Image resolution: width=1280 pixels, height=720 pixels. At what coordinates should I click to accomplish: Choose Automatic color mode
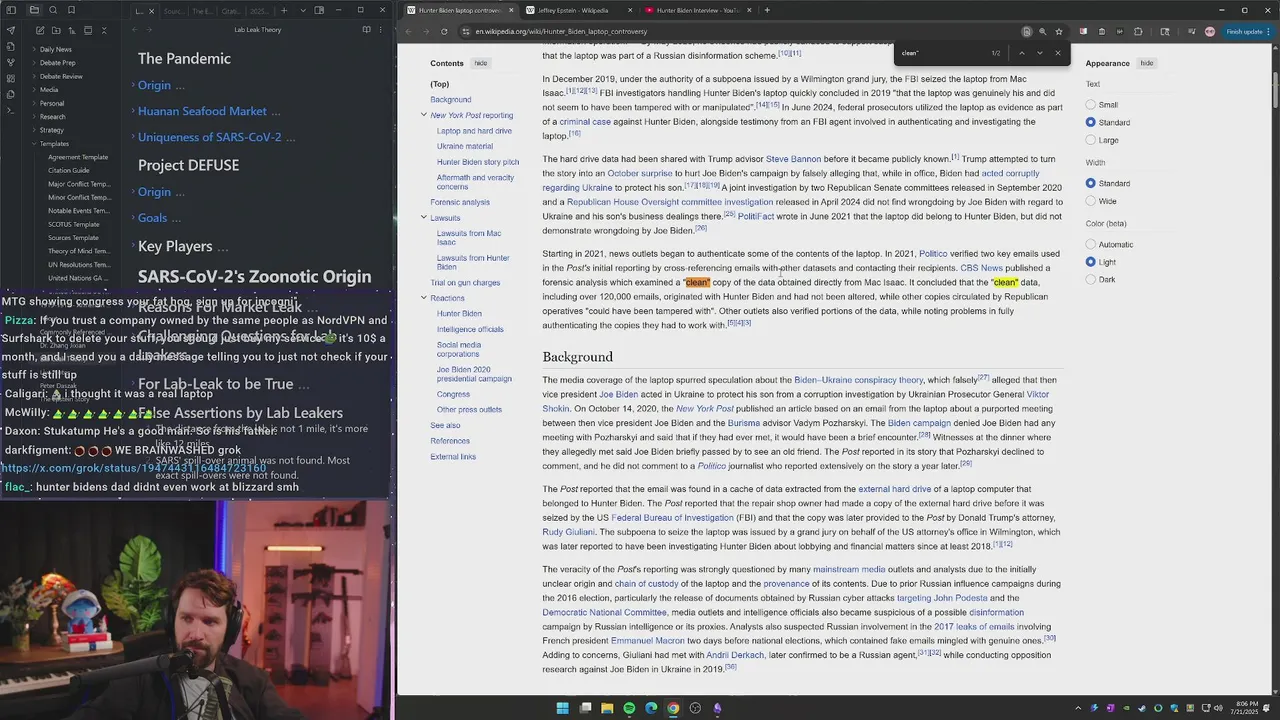point(1091,244)
